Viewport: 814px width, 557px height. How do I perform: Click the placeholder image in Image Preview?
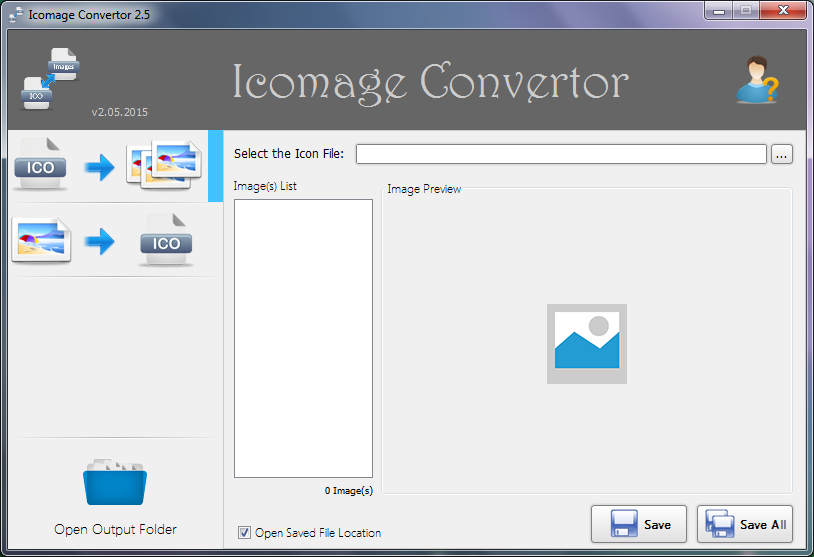pyautogui.click(x=587, y=344)
